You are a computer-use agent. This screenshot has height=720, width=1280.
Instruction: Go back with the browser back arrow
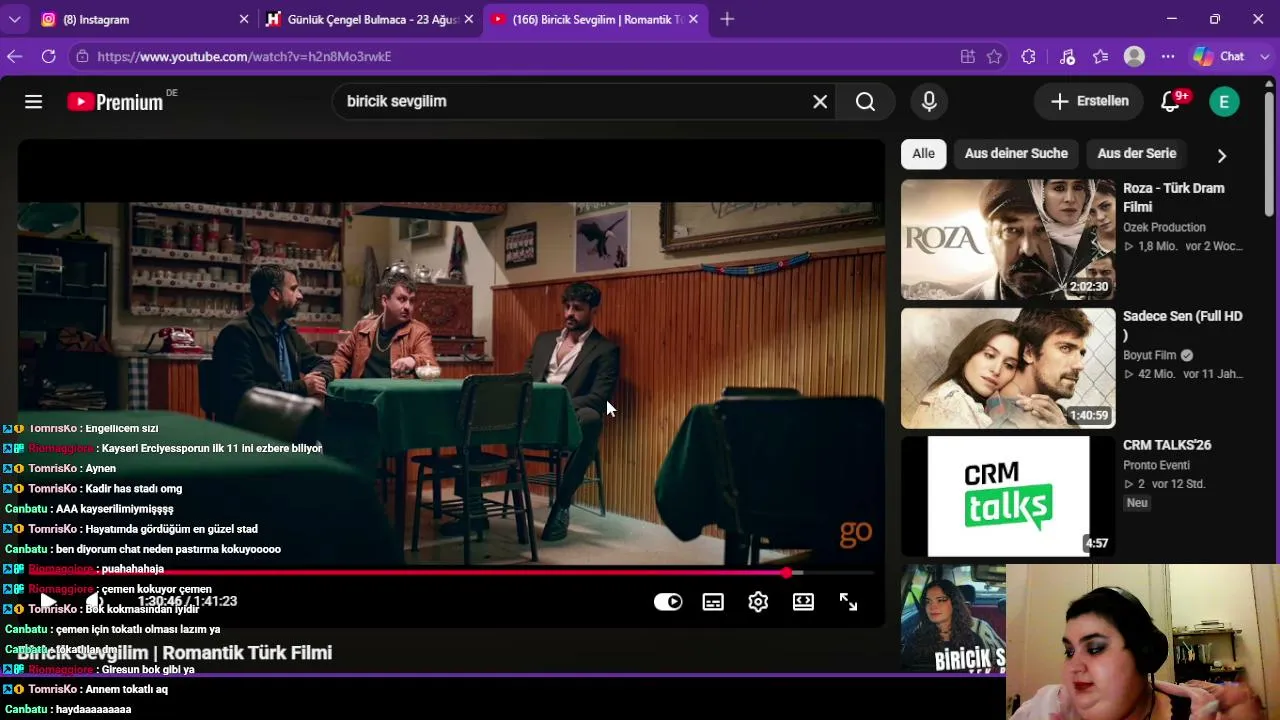[x=14, y=57]
